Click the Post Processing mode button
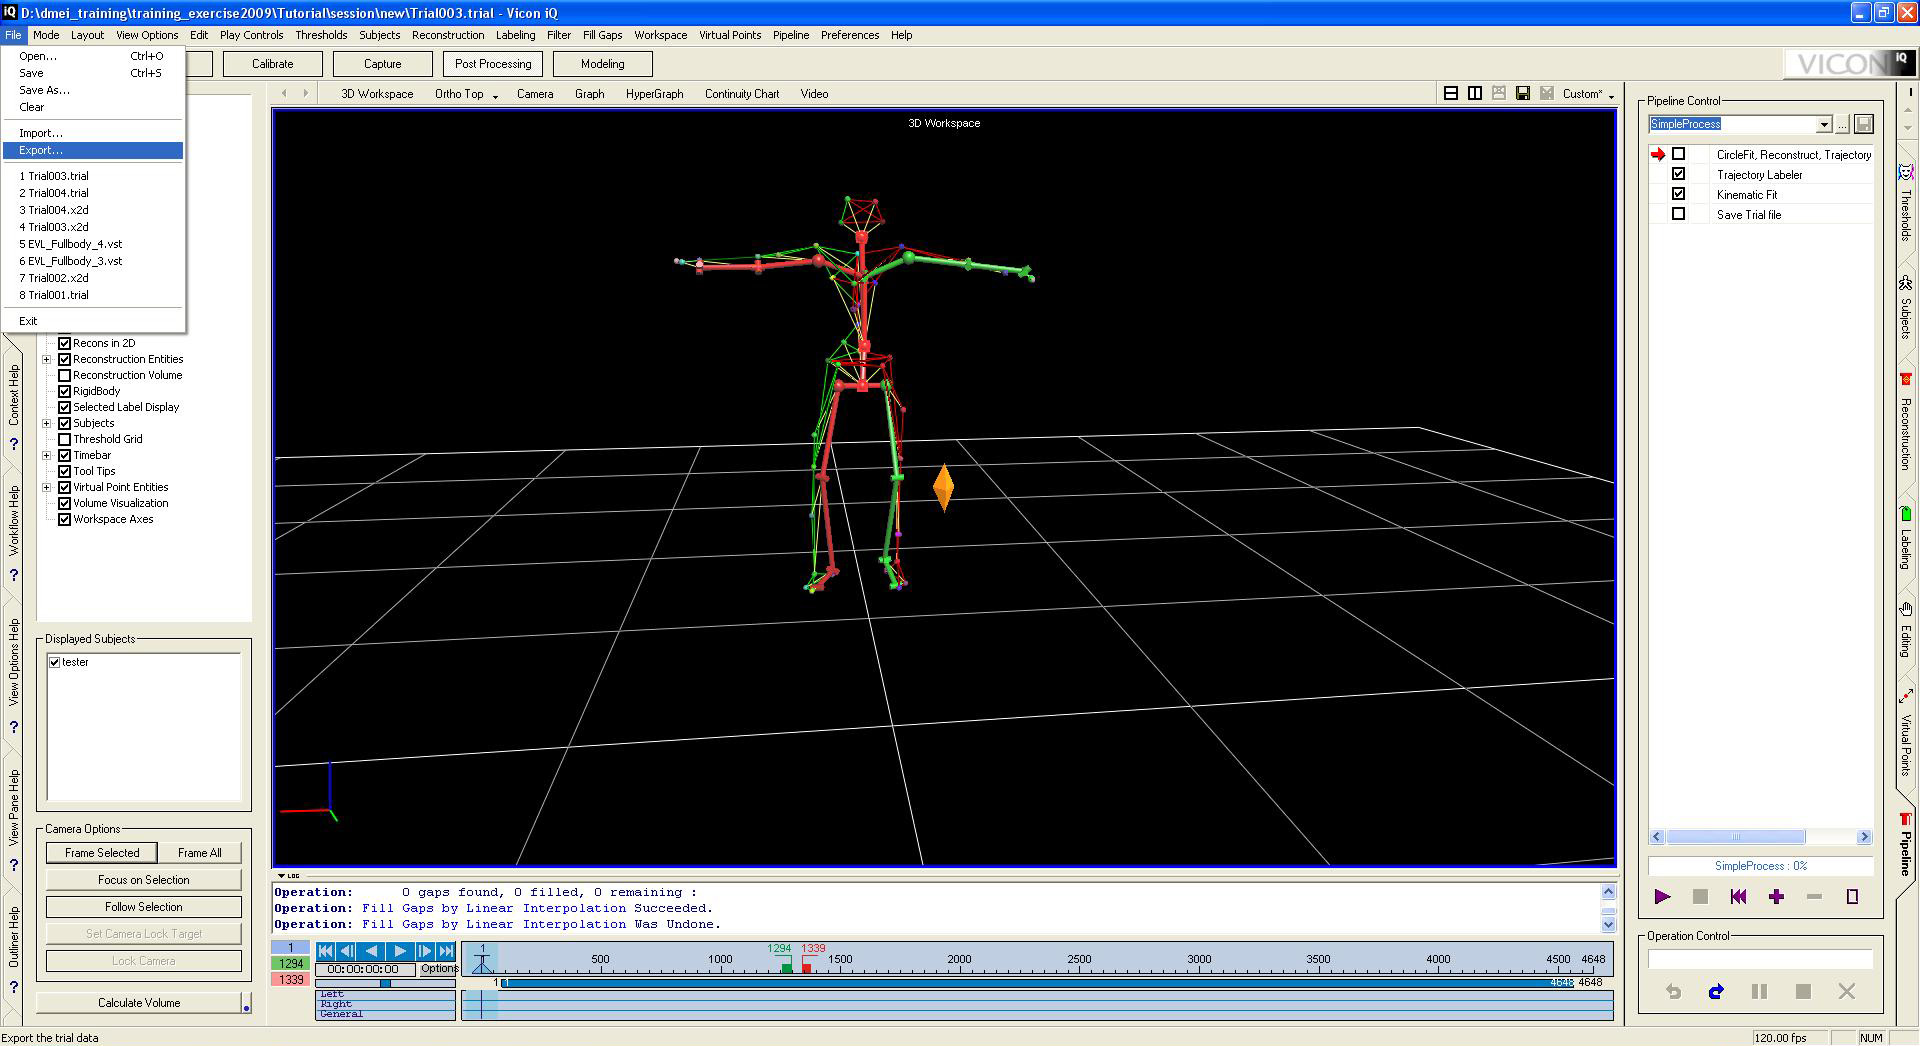The width and height of the screenshot is (1920, 1046). coord(493,64)
